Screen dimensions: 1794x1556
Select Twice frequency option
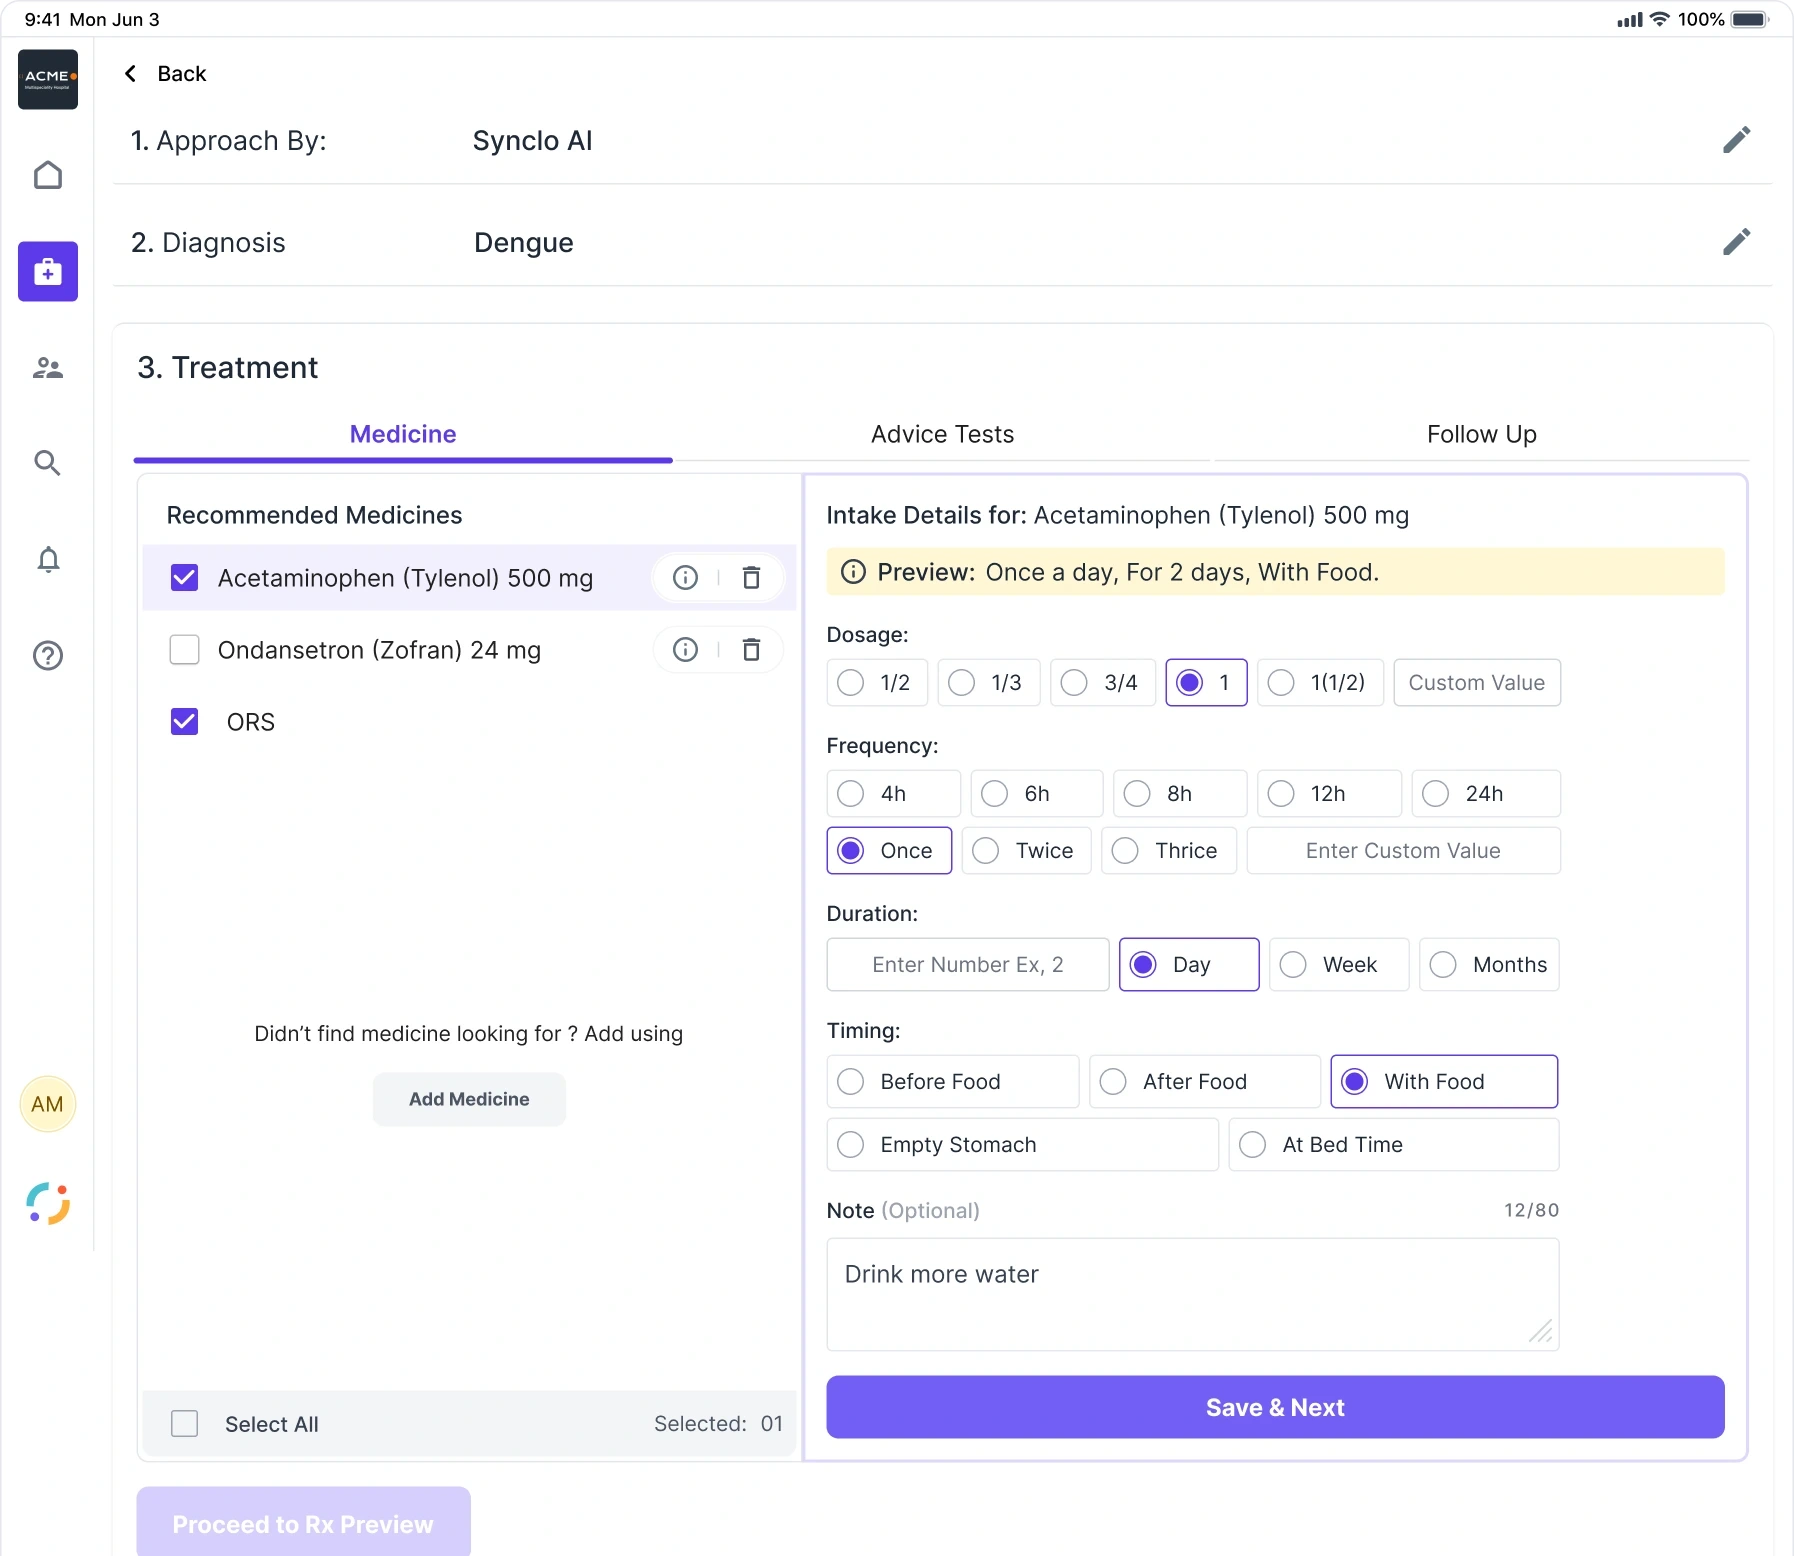[x=1026, y=851]
